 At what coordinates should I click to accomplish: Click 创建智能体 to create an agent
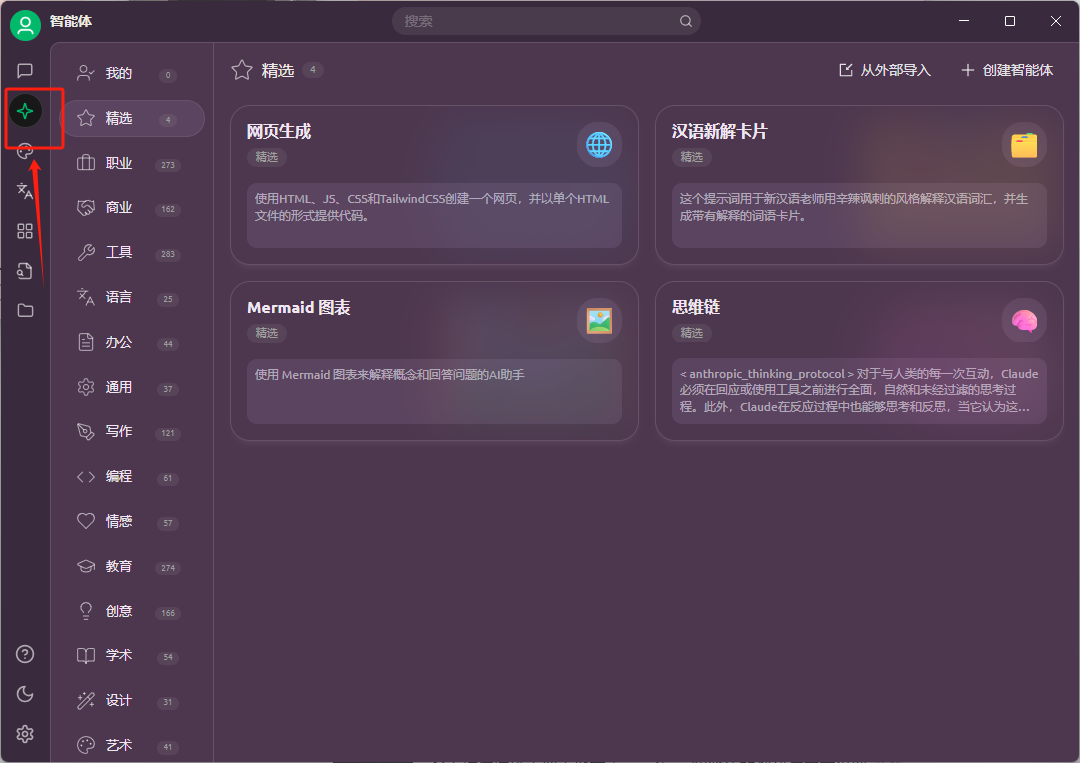click(x=1007, y=70)
